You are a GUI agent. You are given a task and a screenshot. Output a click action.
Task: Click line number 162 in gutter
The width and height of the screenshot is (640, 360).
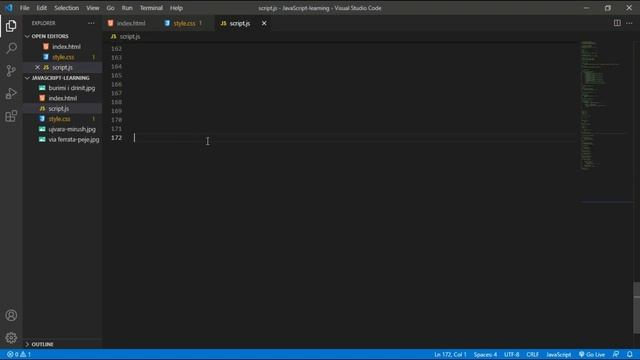point(116,49)
